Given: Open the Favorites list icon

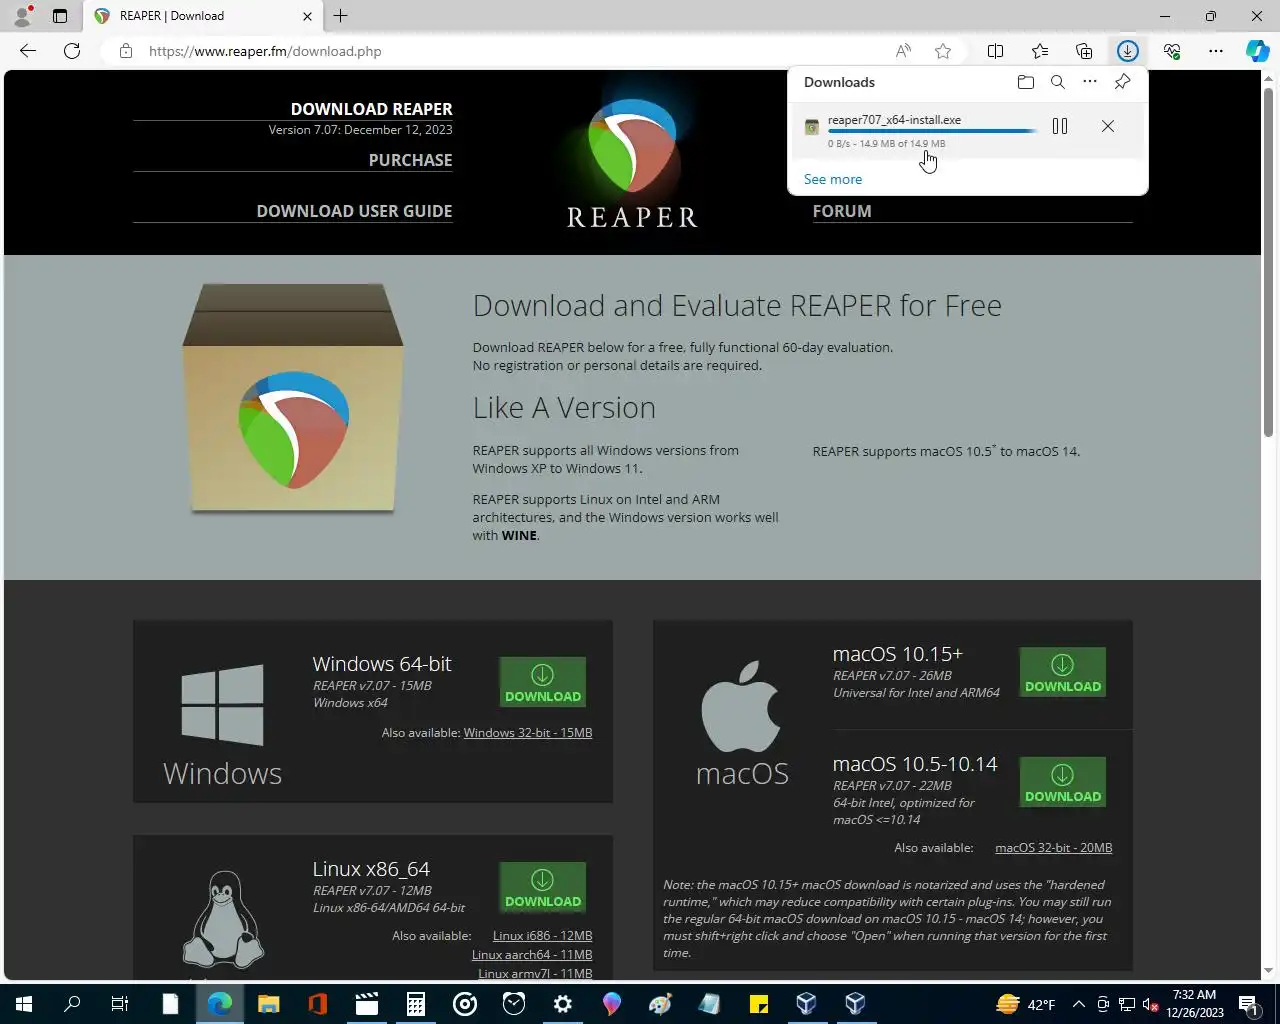Looking at the screenshot, I should 1040,51.
